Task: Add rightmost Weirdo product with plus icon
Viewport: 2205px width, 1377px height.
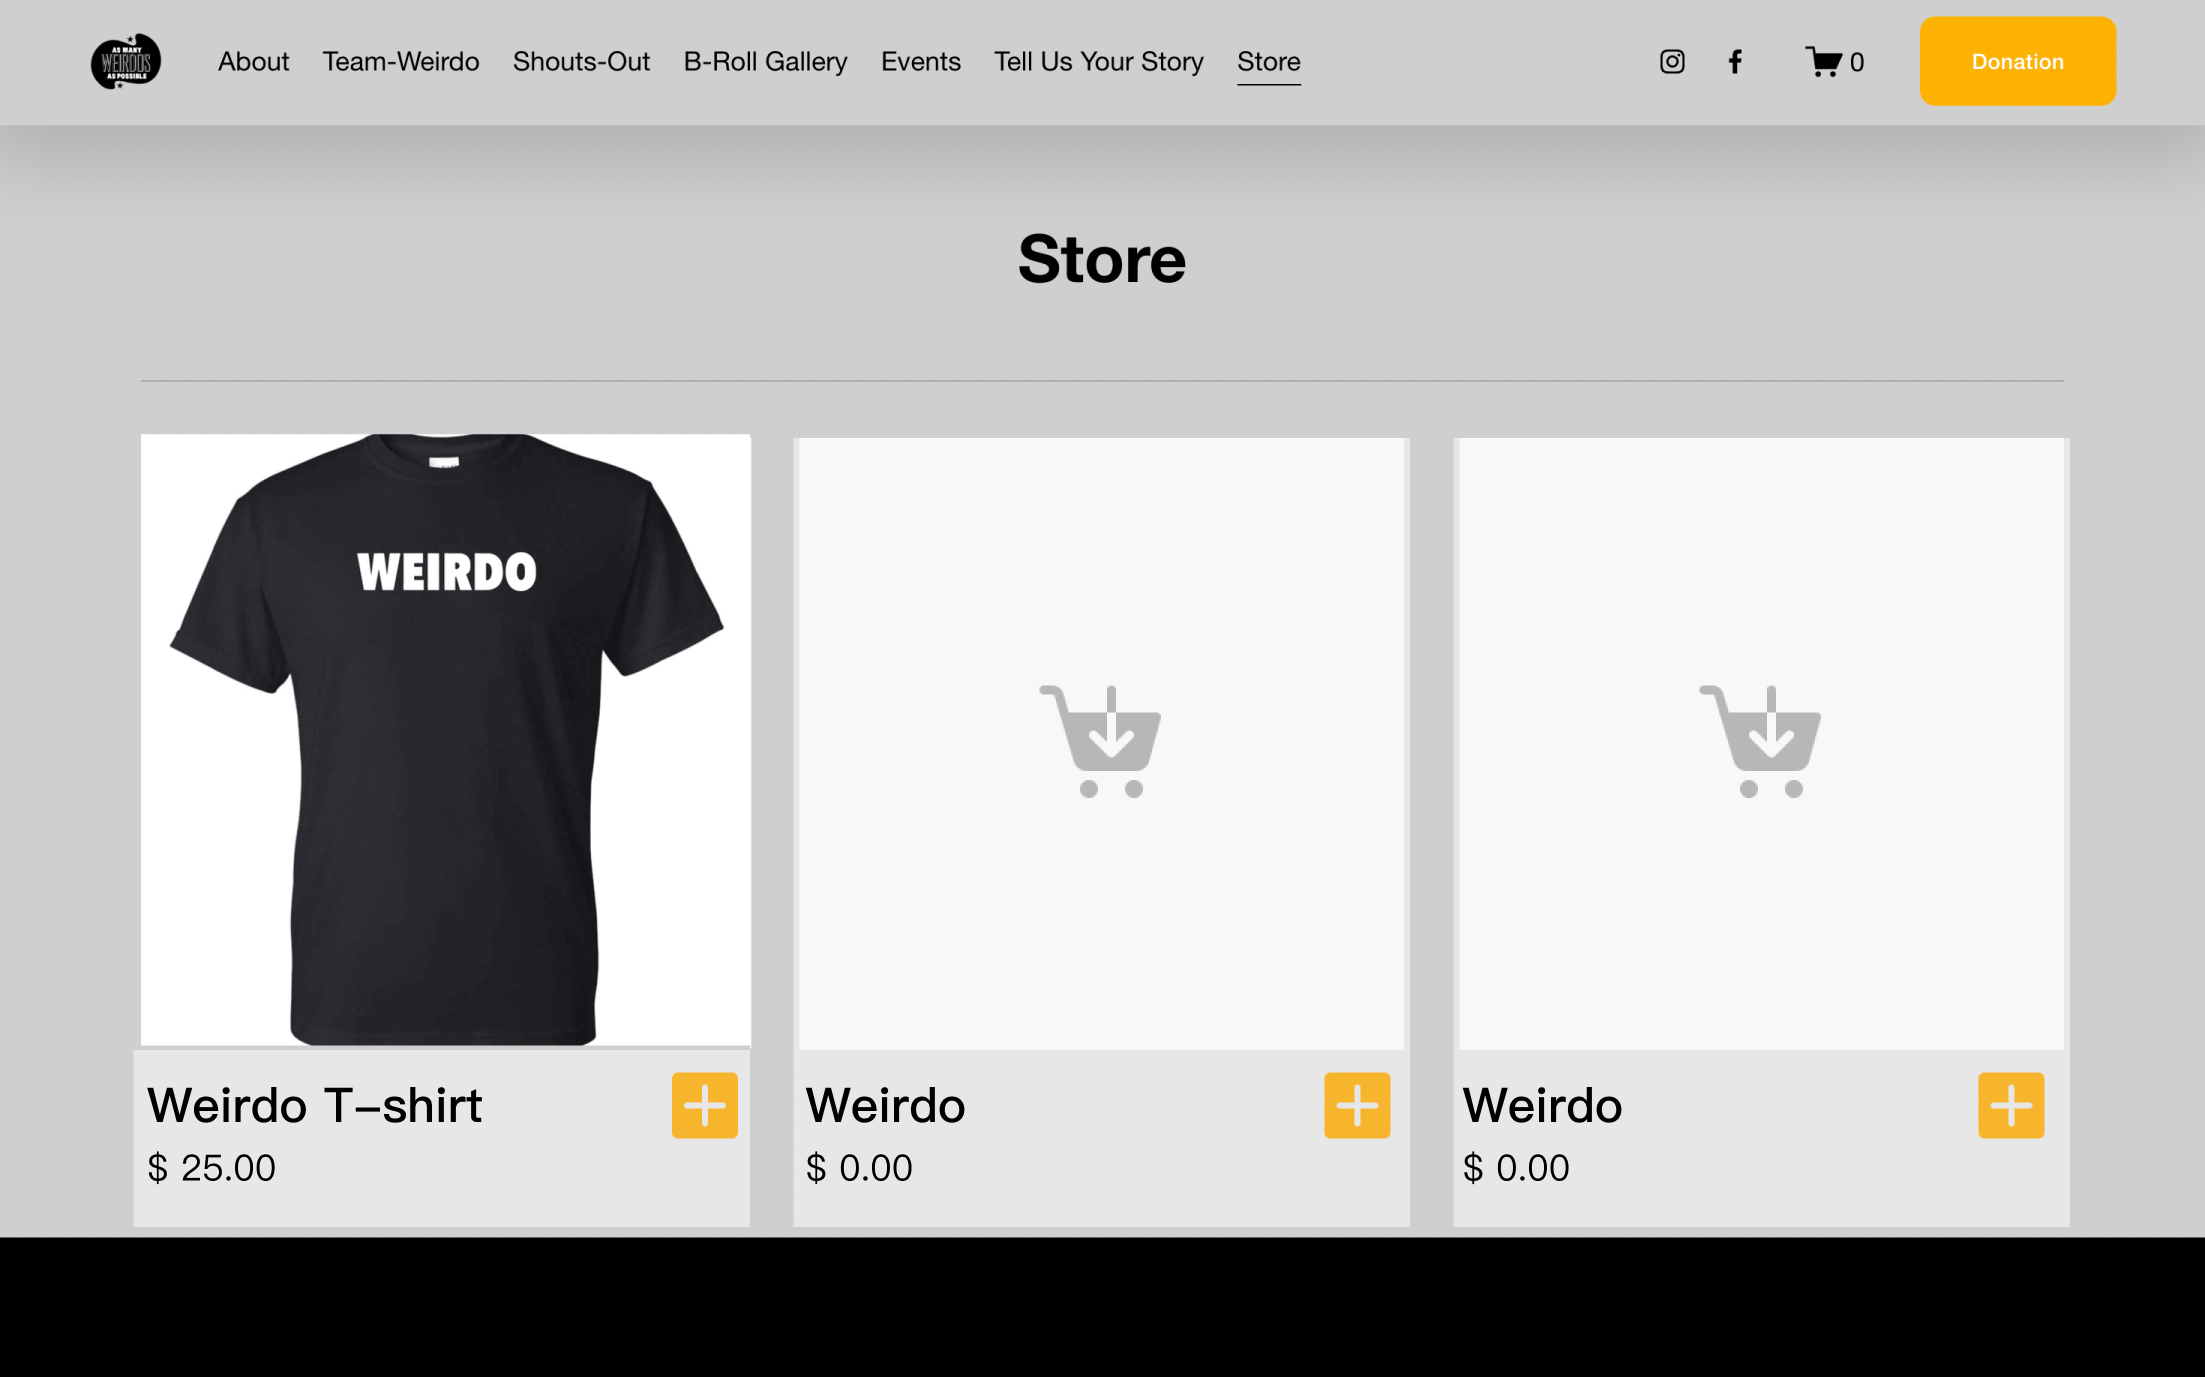Action: (x=2010, y=1105)
